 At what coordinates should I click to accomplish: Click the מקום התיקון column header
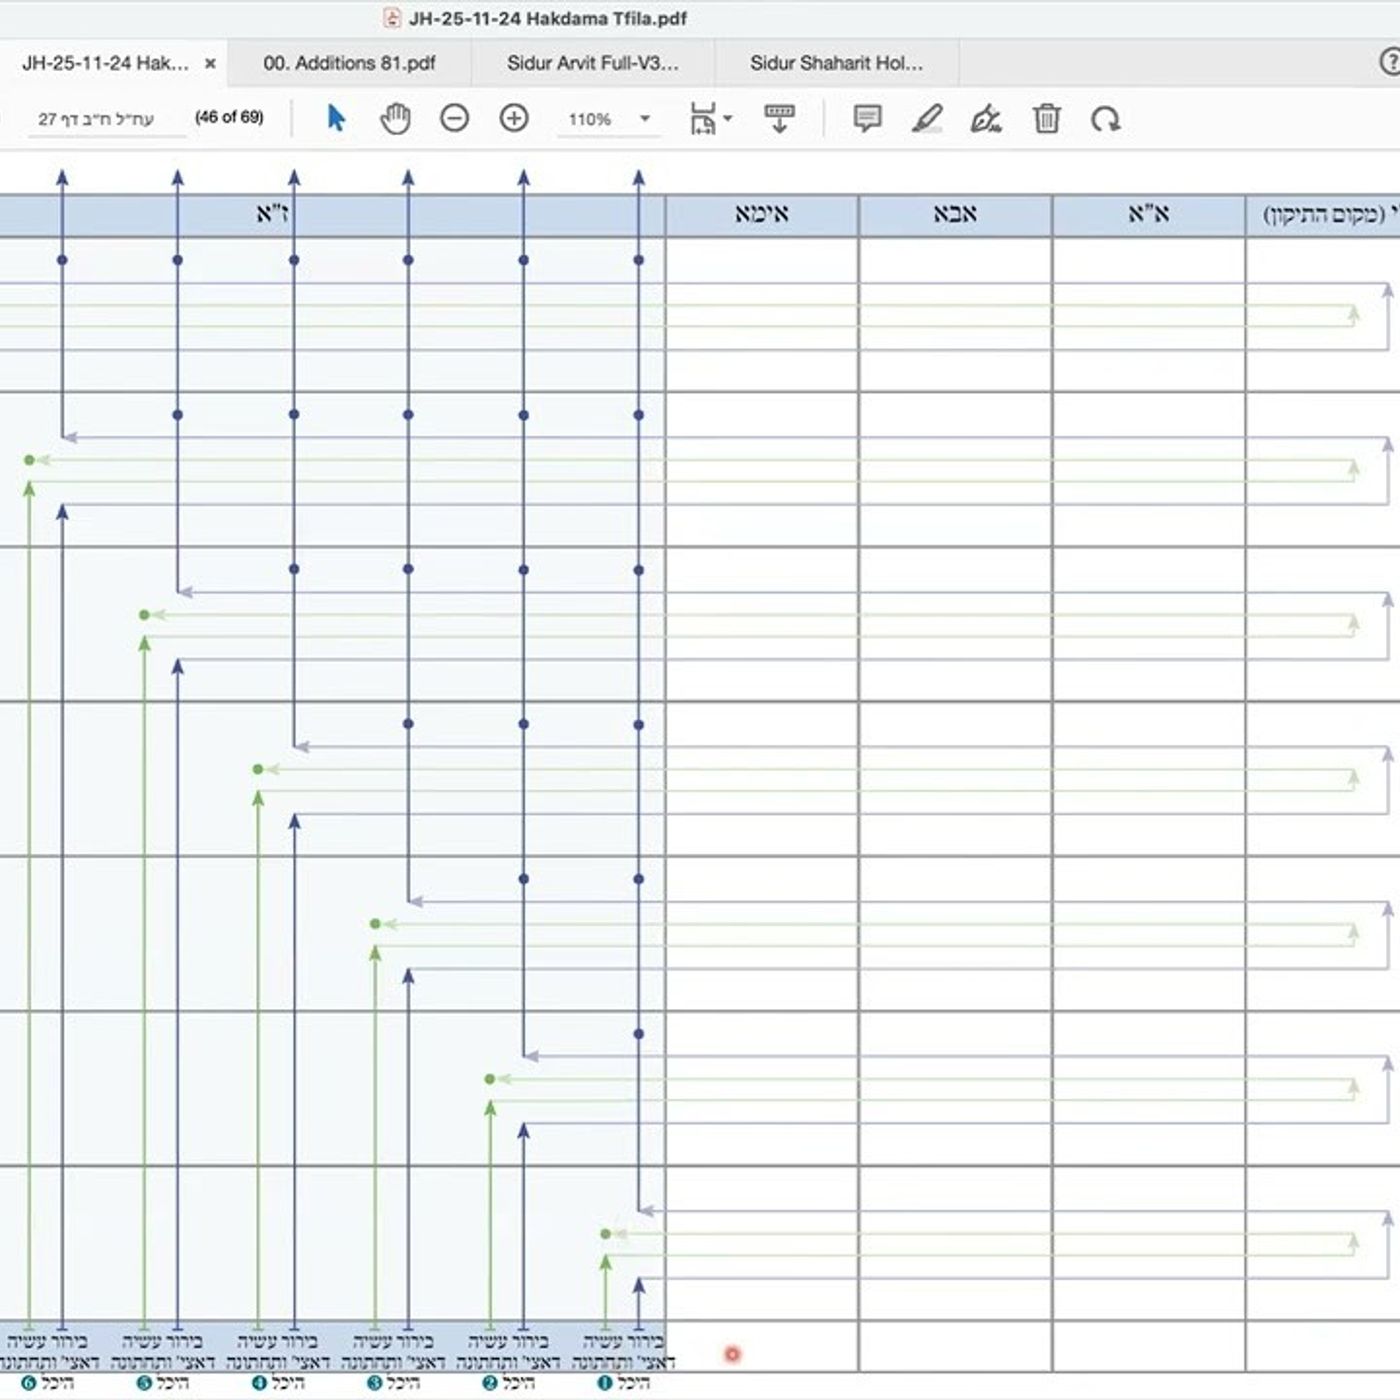coord(1323,214)
